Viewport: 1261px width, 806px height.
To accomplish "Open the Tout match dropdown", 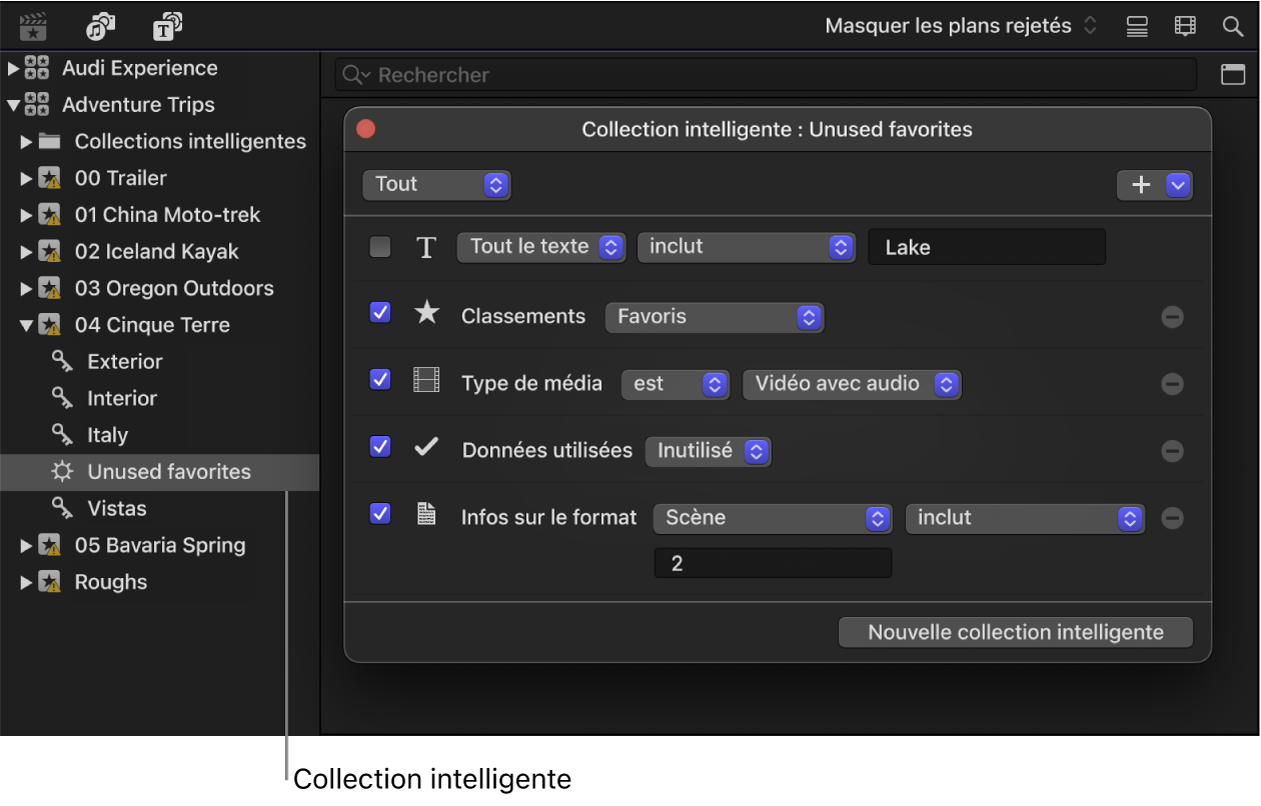I will [436, 184].
